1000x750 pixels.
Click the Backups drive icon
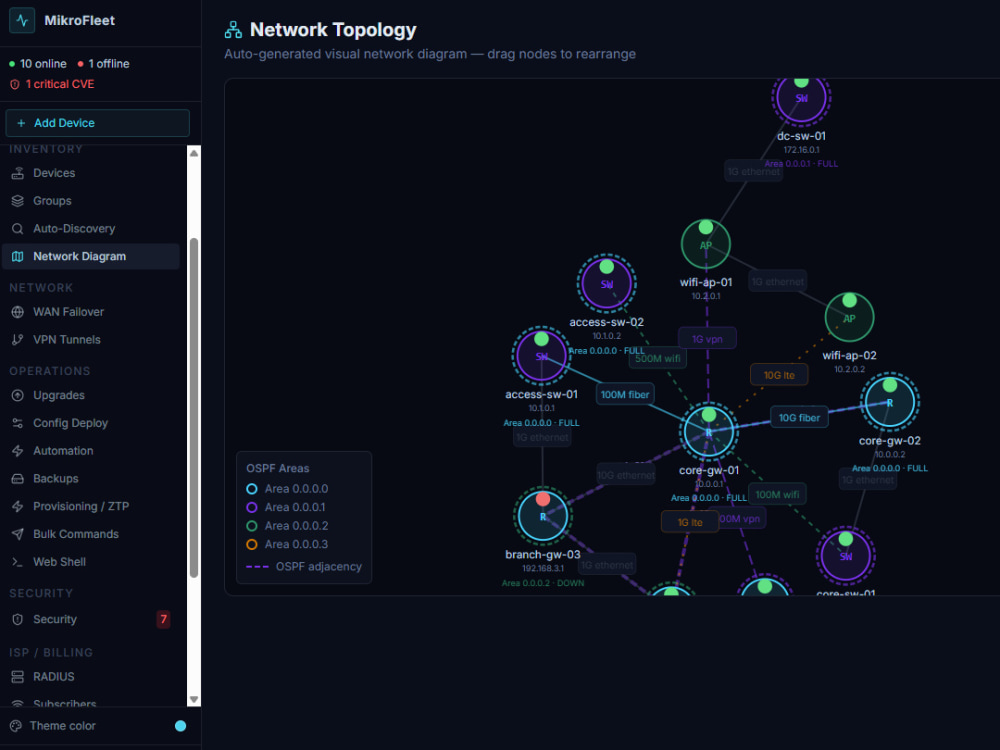point(18,478)
